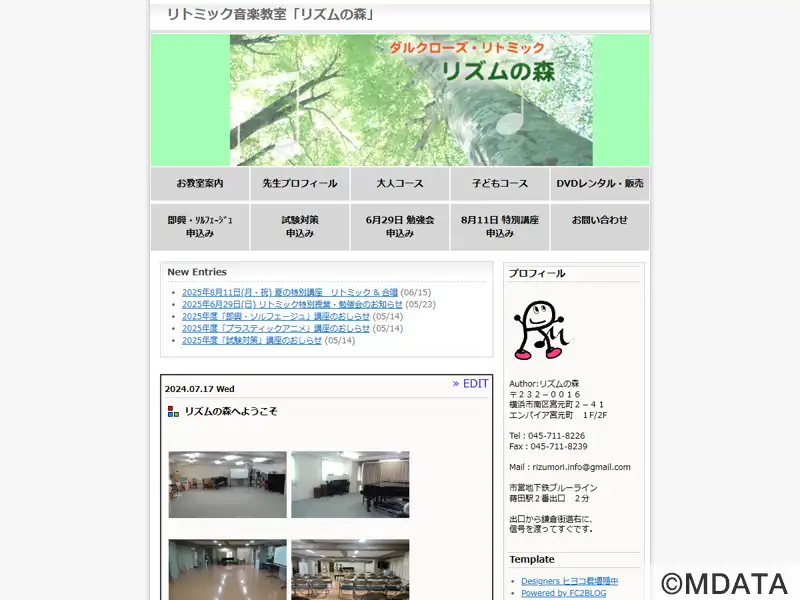
Task: Open 2025年度「プラスティックアニメ」講座 entry
Action: 276,329
